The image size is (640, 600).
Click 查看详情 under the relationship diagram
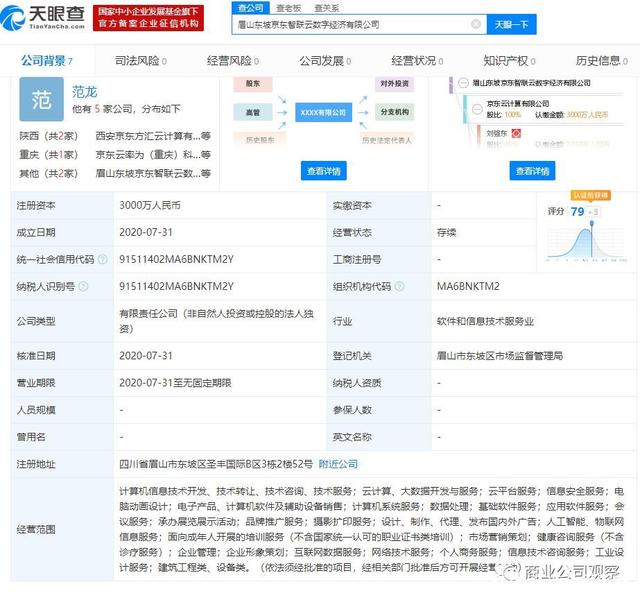tap(324, 171)
